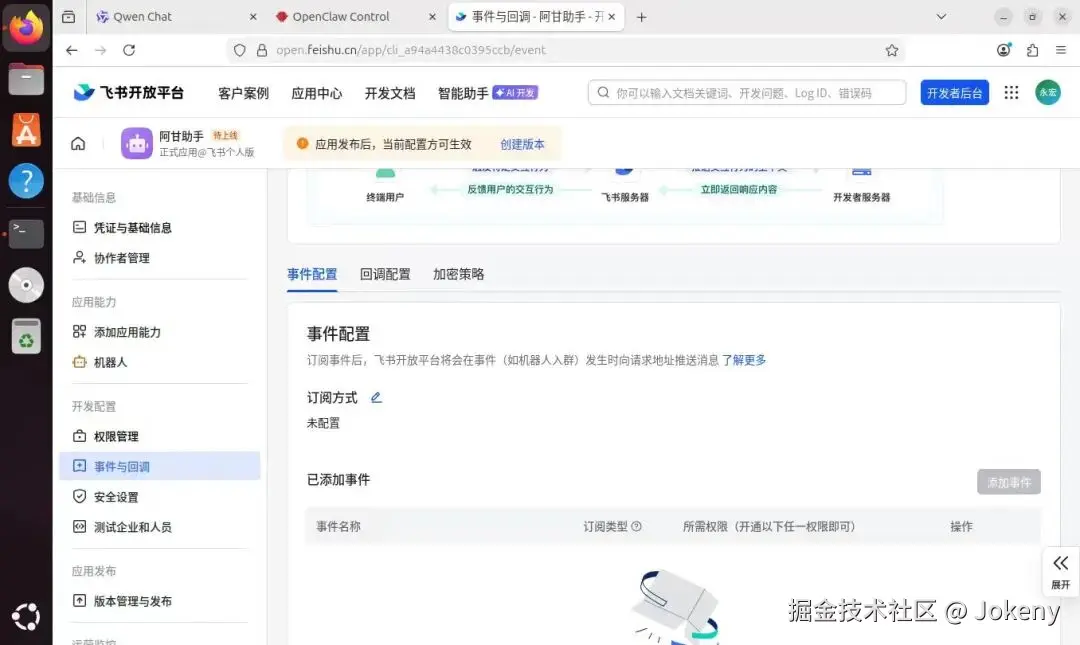This screenshot has height=645, width=1080.
Task: Close the OpenClaw Control tab
Action: tap(432, 17)
